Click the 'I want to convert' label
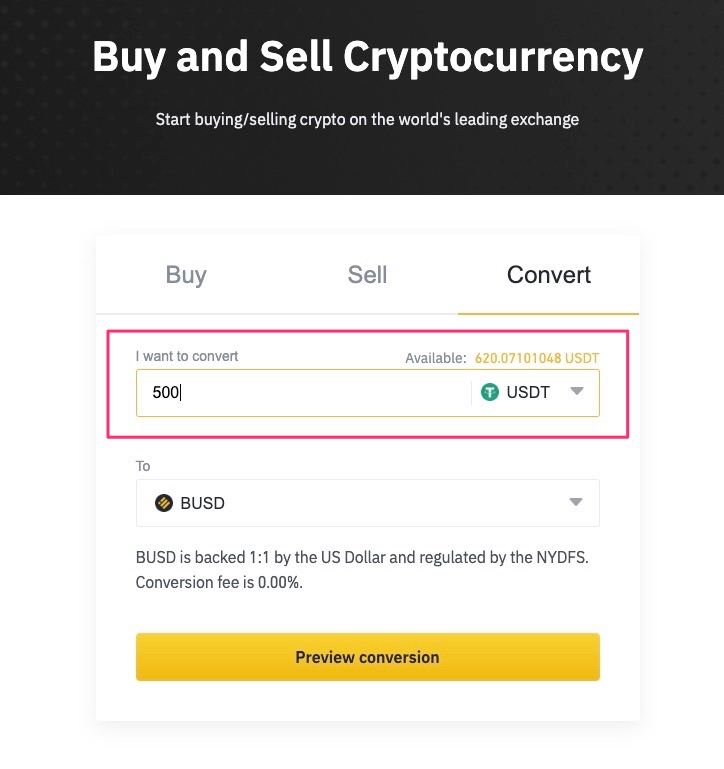The image size is (724, 769). click(x=187, y=356)
